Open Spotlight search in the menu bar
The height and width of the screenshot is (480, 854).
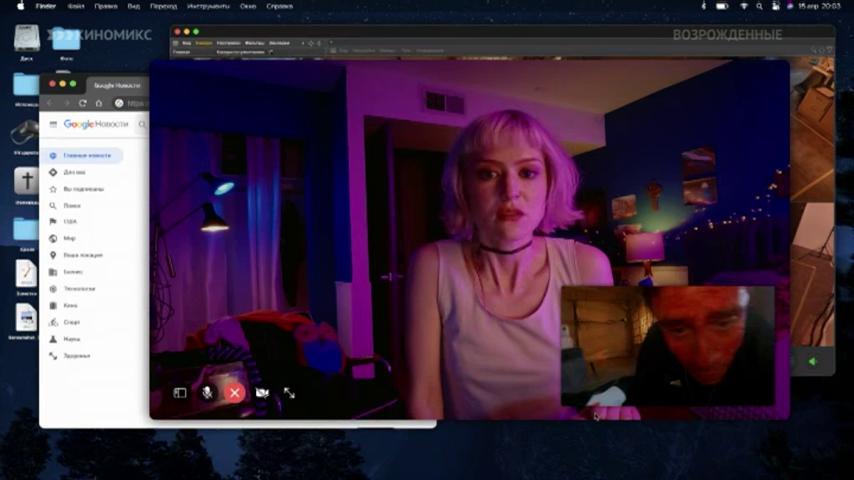pyautogui.click(x=759, y=6)
